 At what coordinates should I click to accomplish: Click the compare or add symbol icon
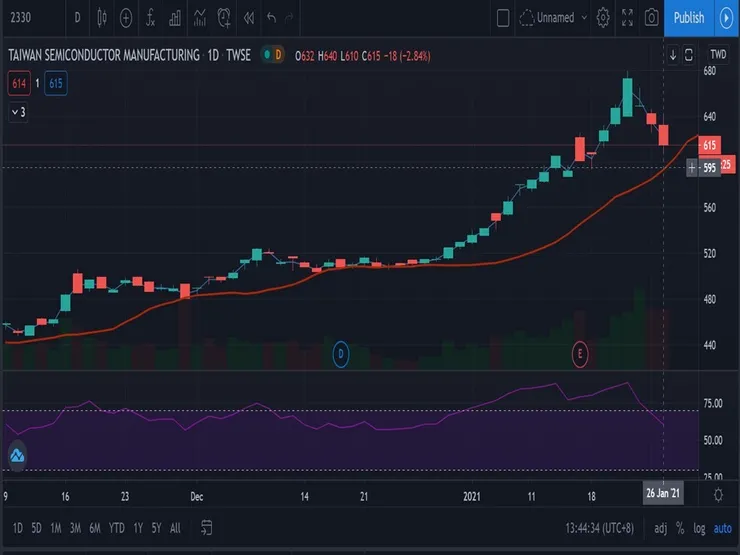point(126,18)
